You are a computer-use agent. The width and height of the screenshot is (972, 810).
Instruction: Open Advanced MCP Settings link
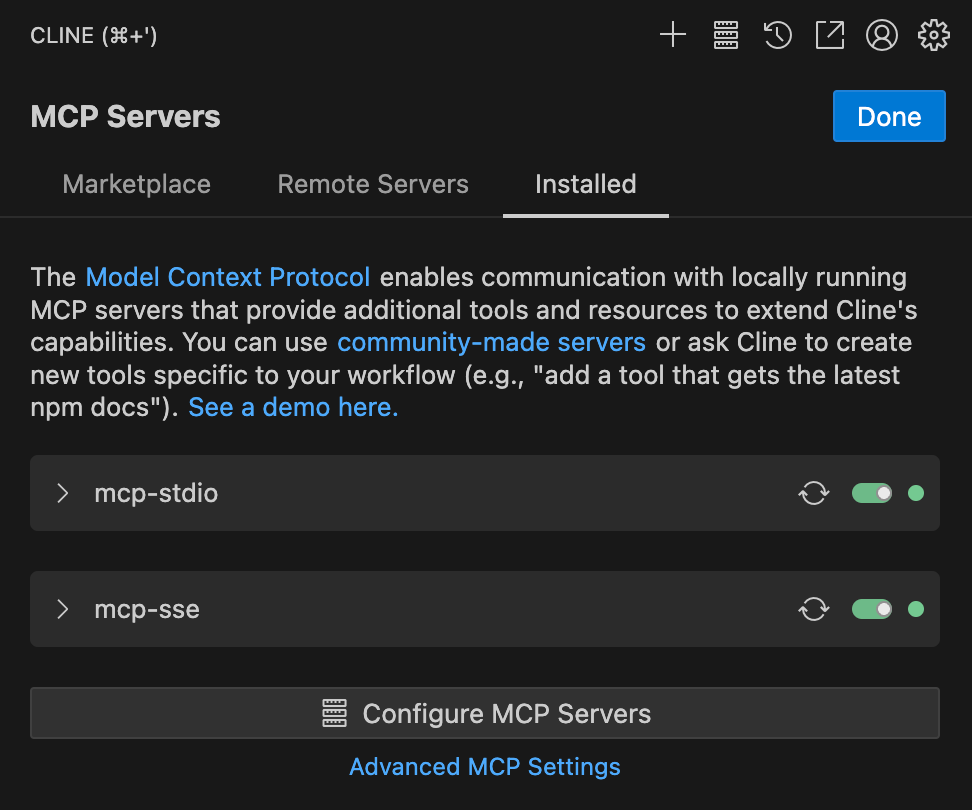[485, 767]
